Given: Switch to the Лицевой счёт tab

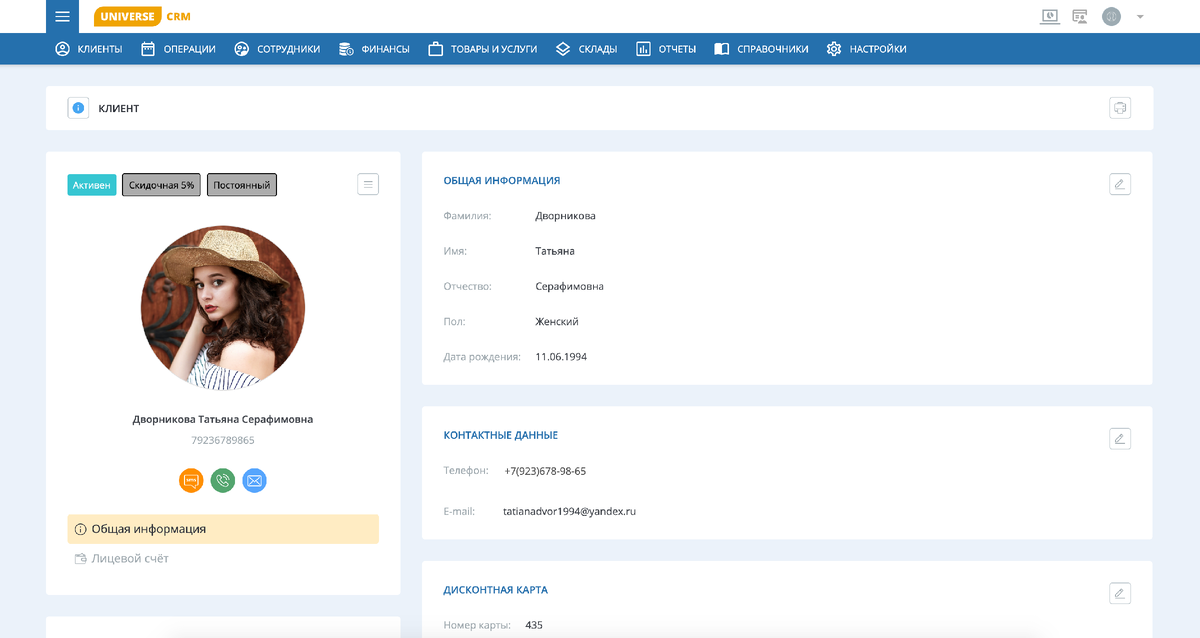Looking at the screenshot, I should (x=122, y=559).
